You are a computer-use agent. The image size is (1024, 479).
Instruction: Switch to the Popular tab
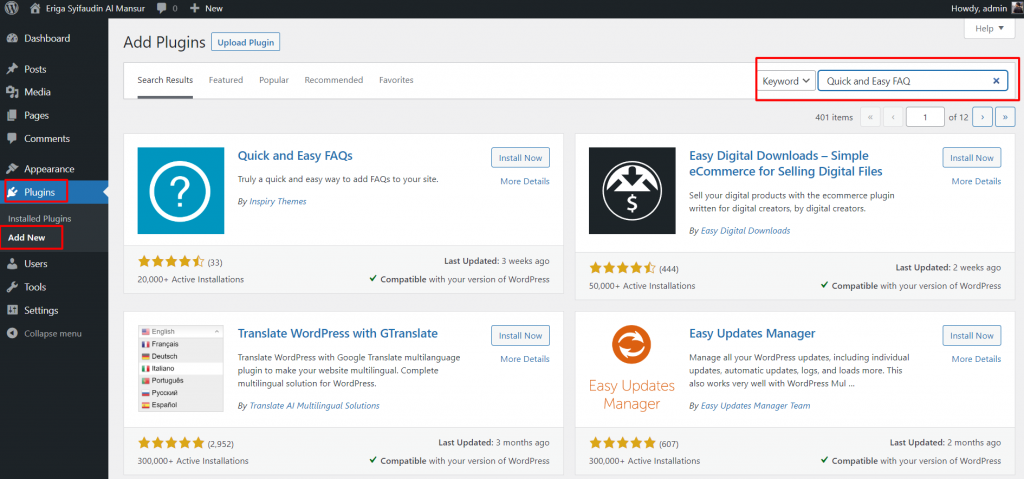[x=274, y=80]
